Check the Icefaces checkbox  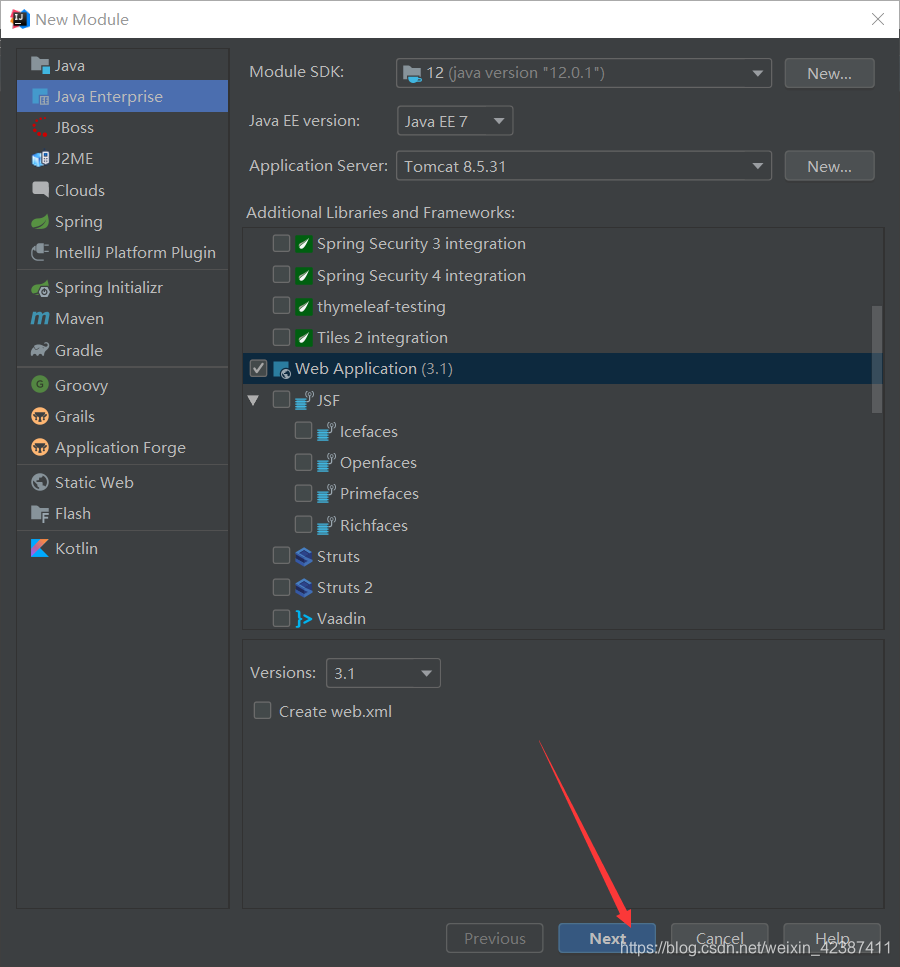[303, 430]
